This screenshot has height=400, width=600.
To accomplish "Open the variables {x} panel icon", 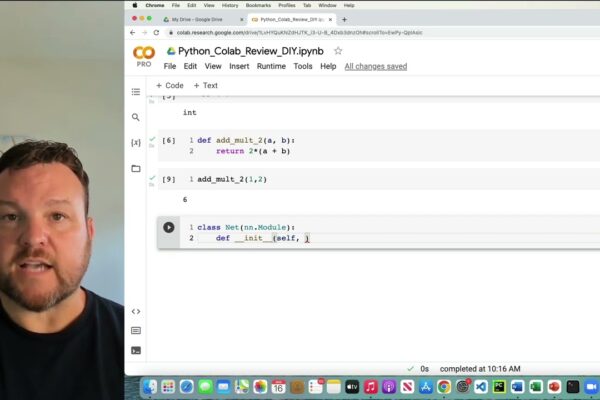I will pos(136,143).
